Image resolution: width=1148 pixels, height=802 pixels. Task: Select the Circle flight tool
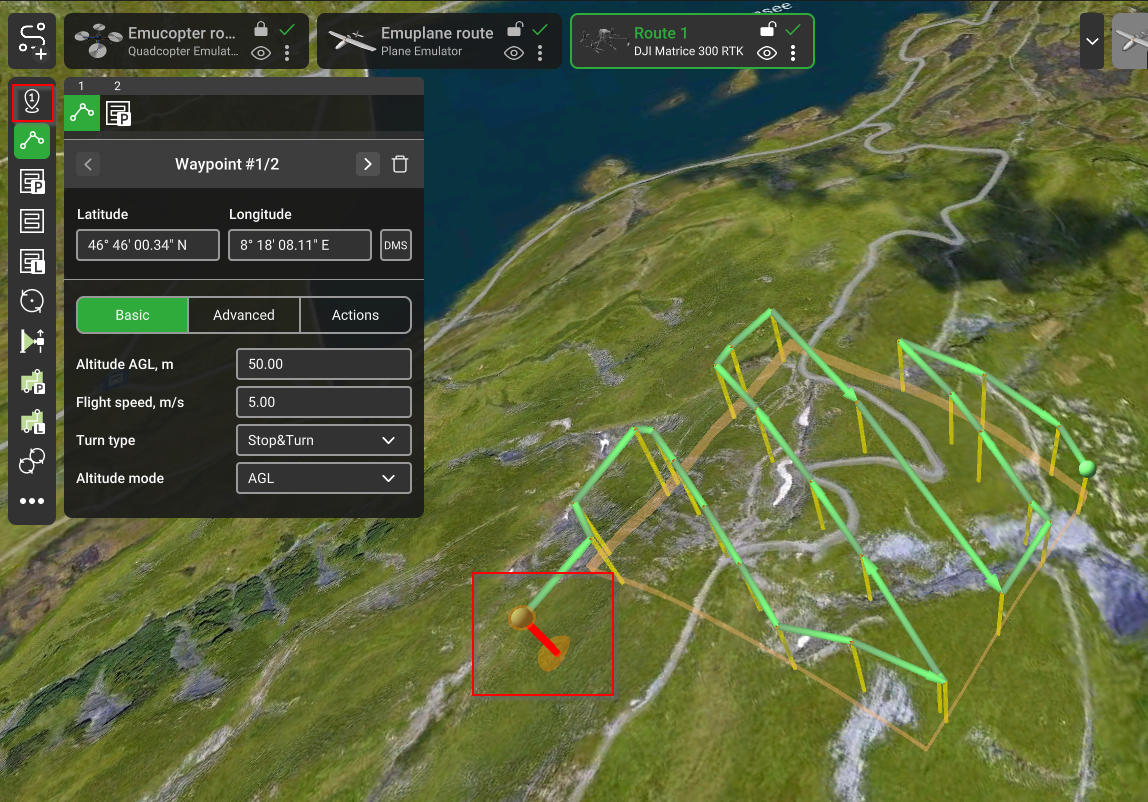[32, 301]
